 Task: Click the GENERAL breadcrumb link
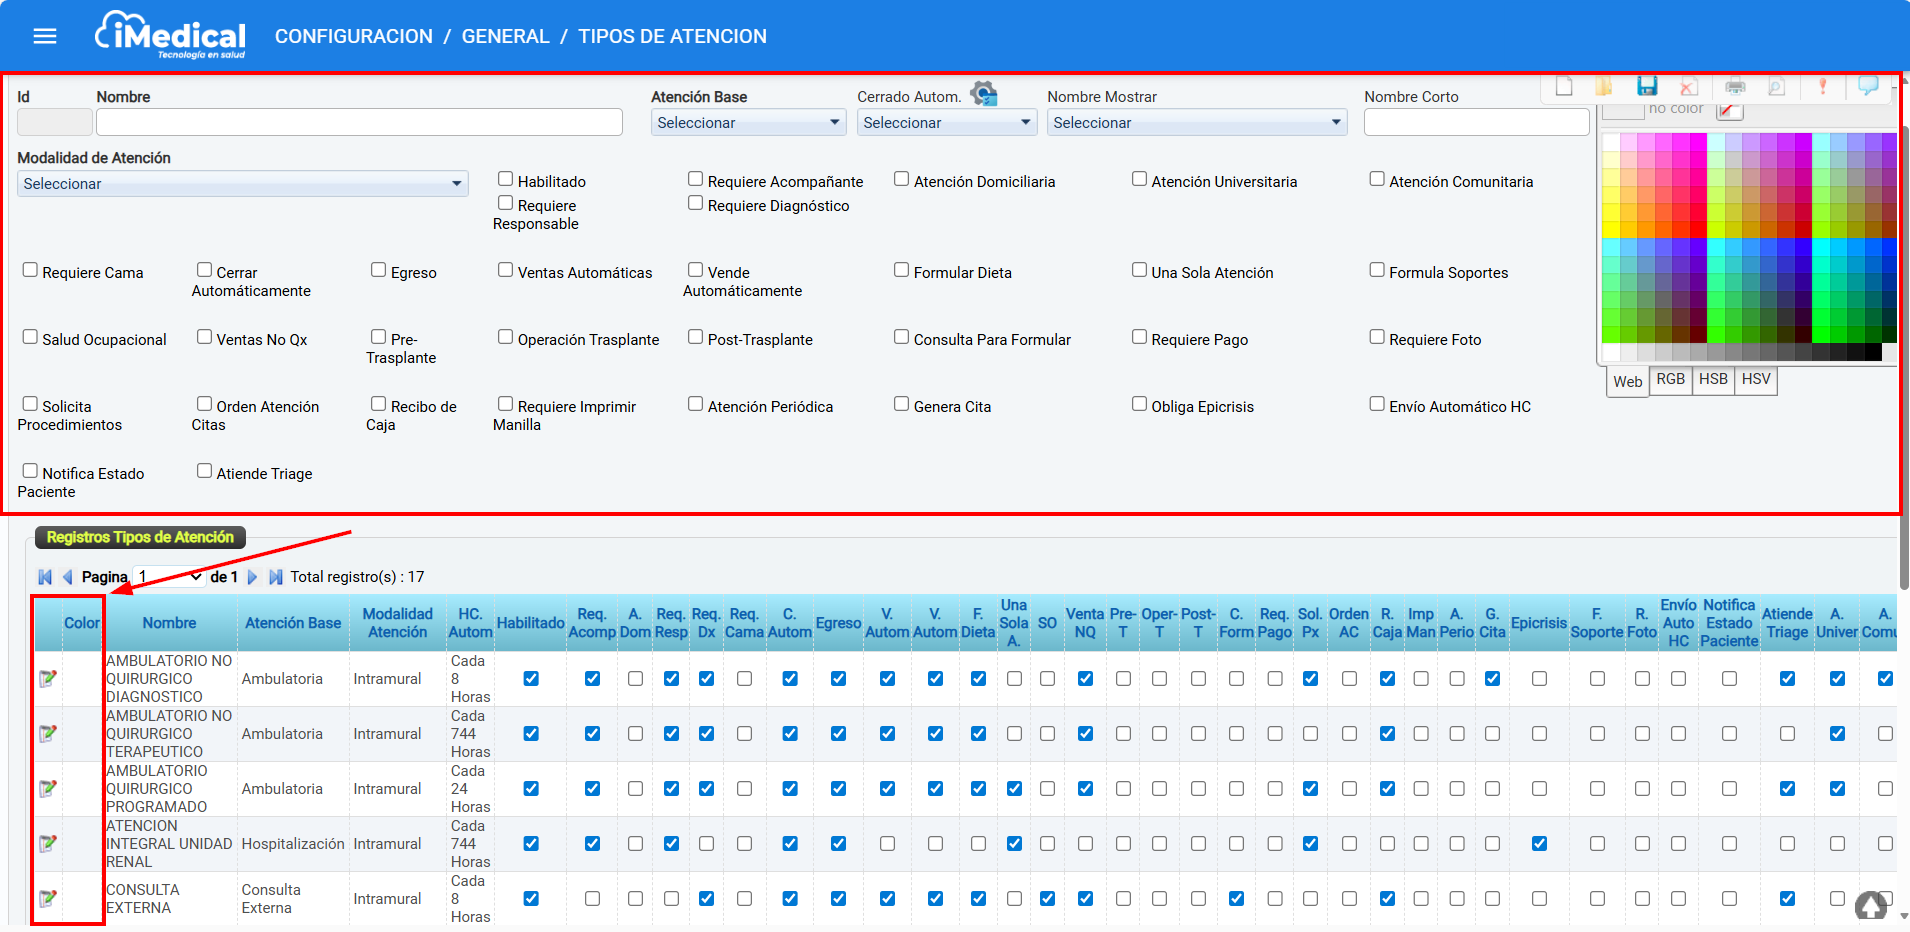(505, 37)
